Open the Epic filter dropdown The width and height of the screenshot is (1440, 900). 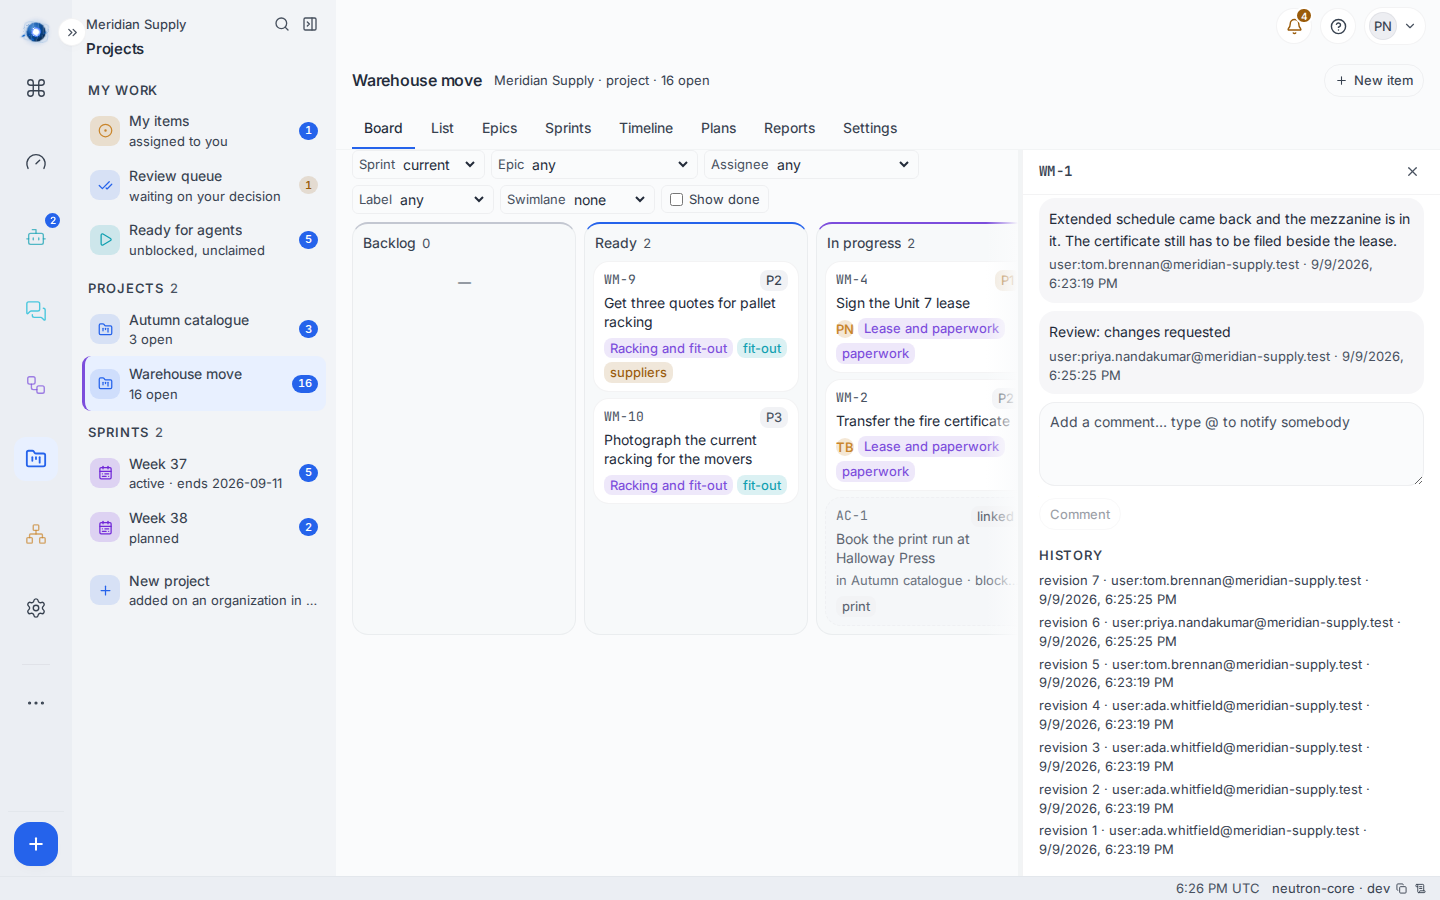(594, 165)
